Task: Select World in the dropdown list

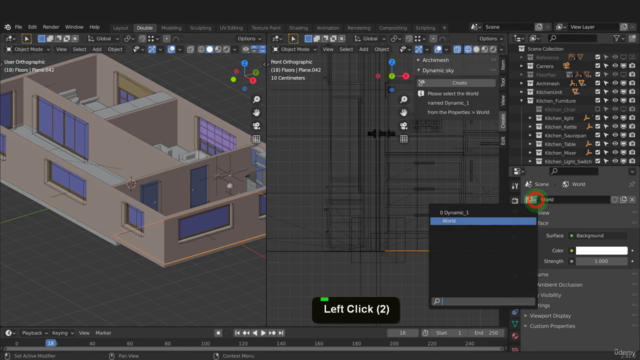Action: [483, 221]
